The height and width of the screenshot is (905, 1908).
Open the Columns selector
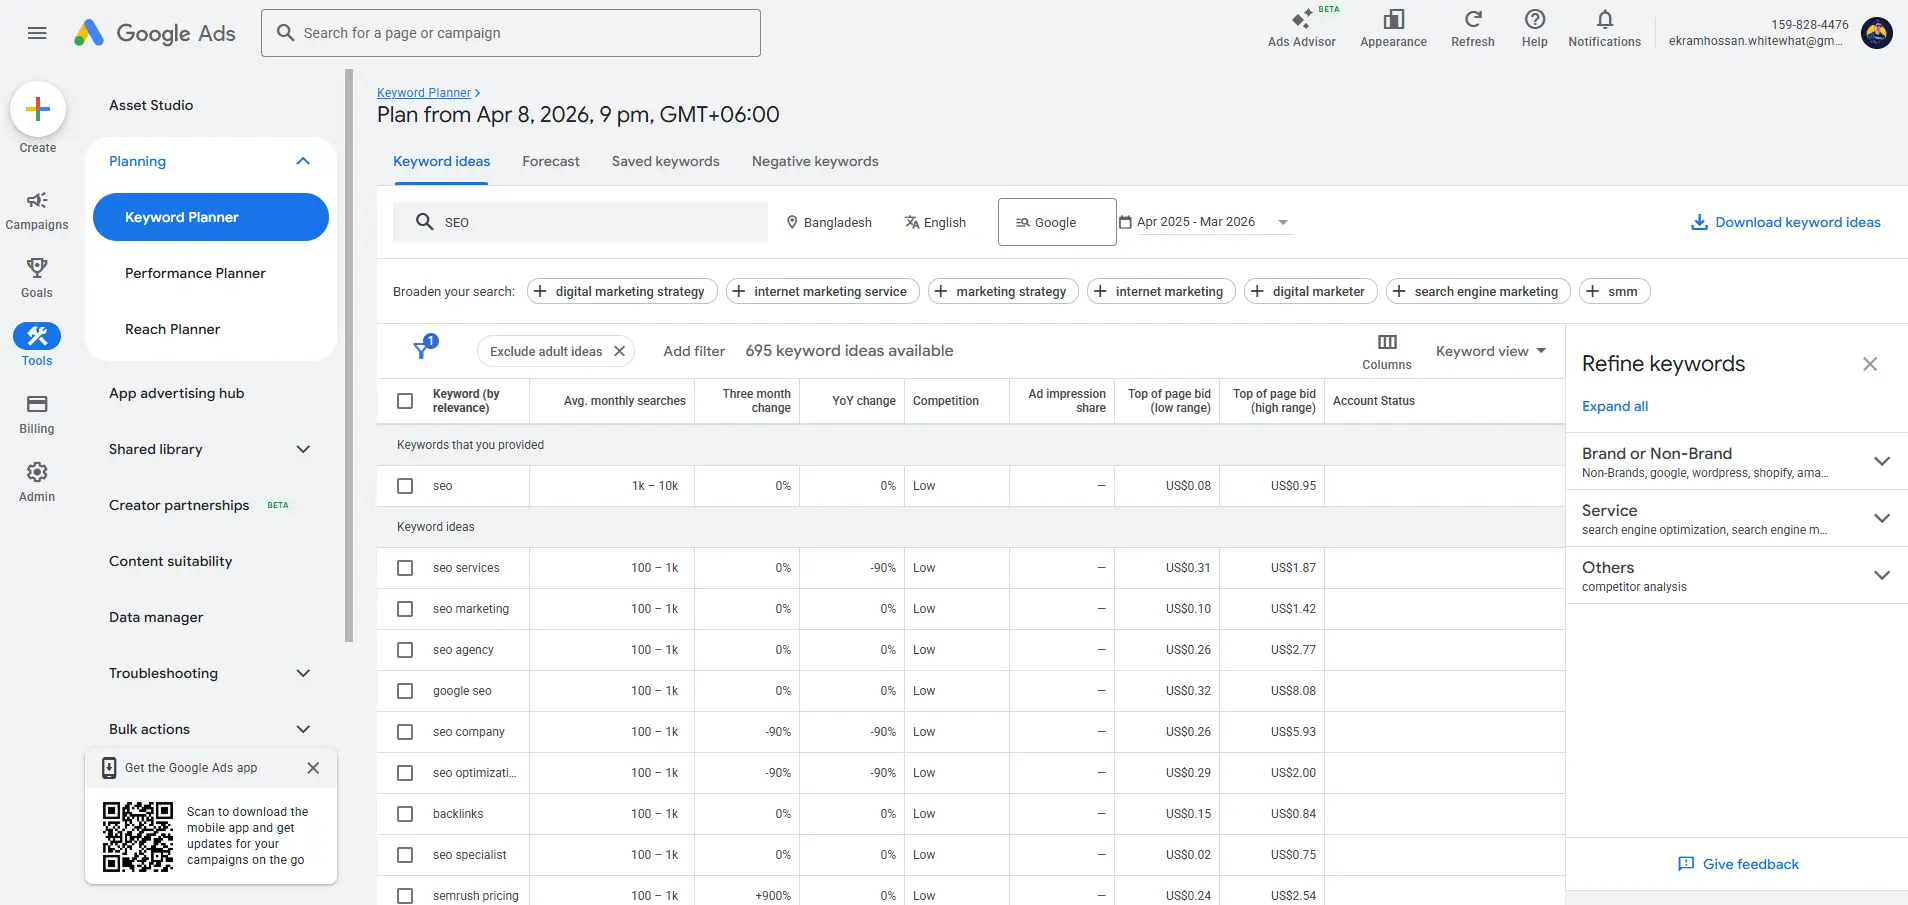click(1387, 352)
